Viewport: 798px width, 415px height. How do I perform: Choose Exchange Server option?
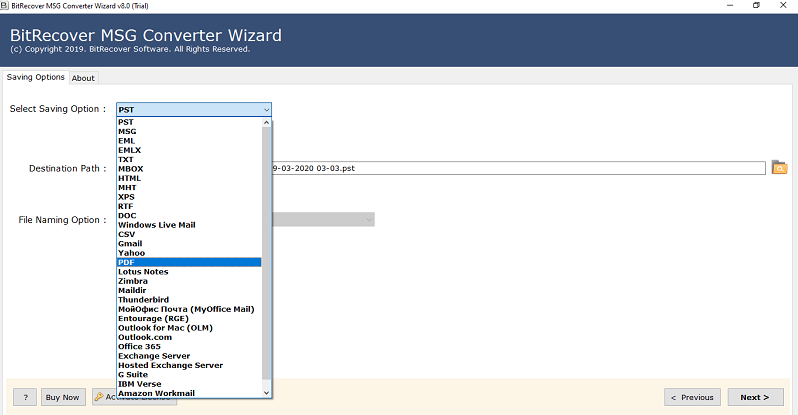coord(189,356)
